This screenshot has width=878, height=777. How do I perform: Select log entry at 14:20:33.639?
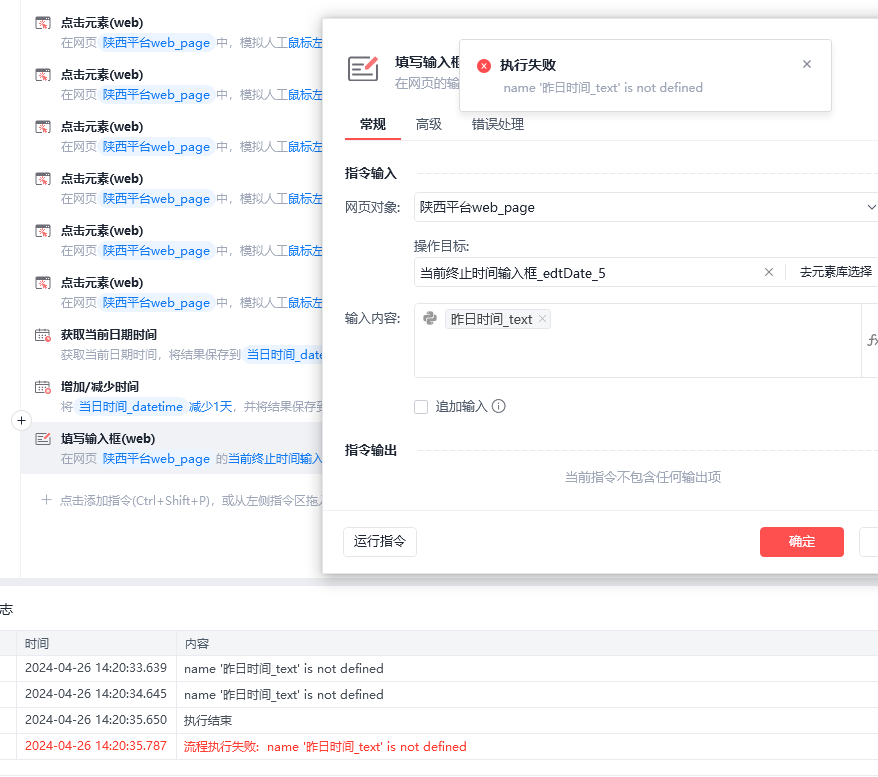(439, 668)
